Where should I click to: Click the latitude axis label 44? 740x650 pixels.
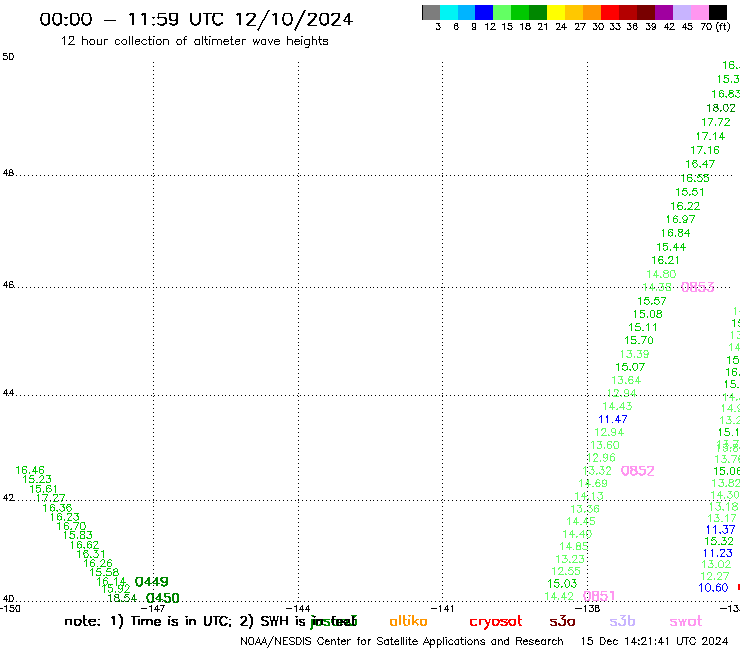point(8,393)
